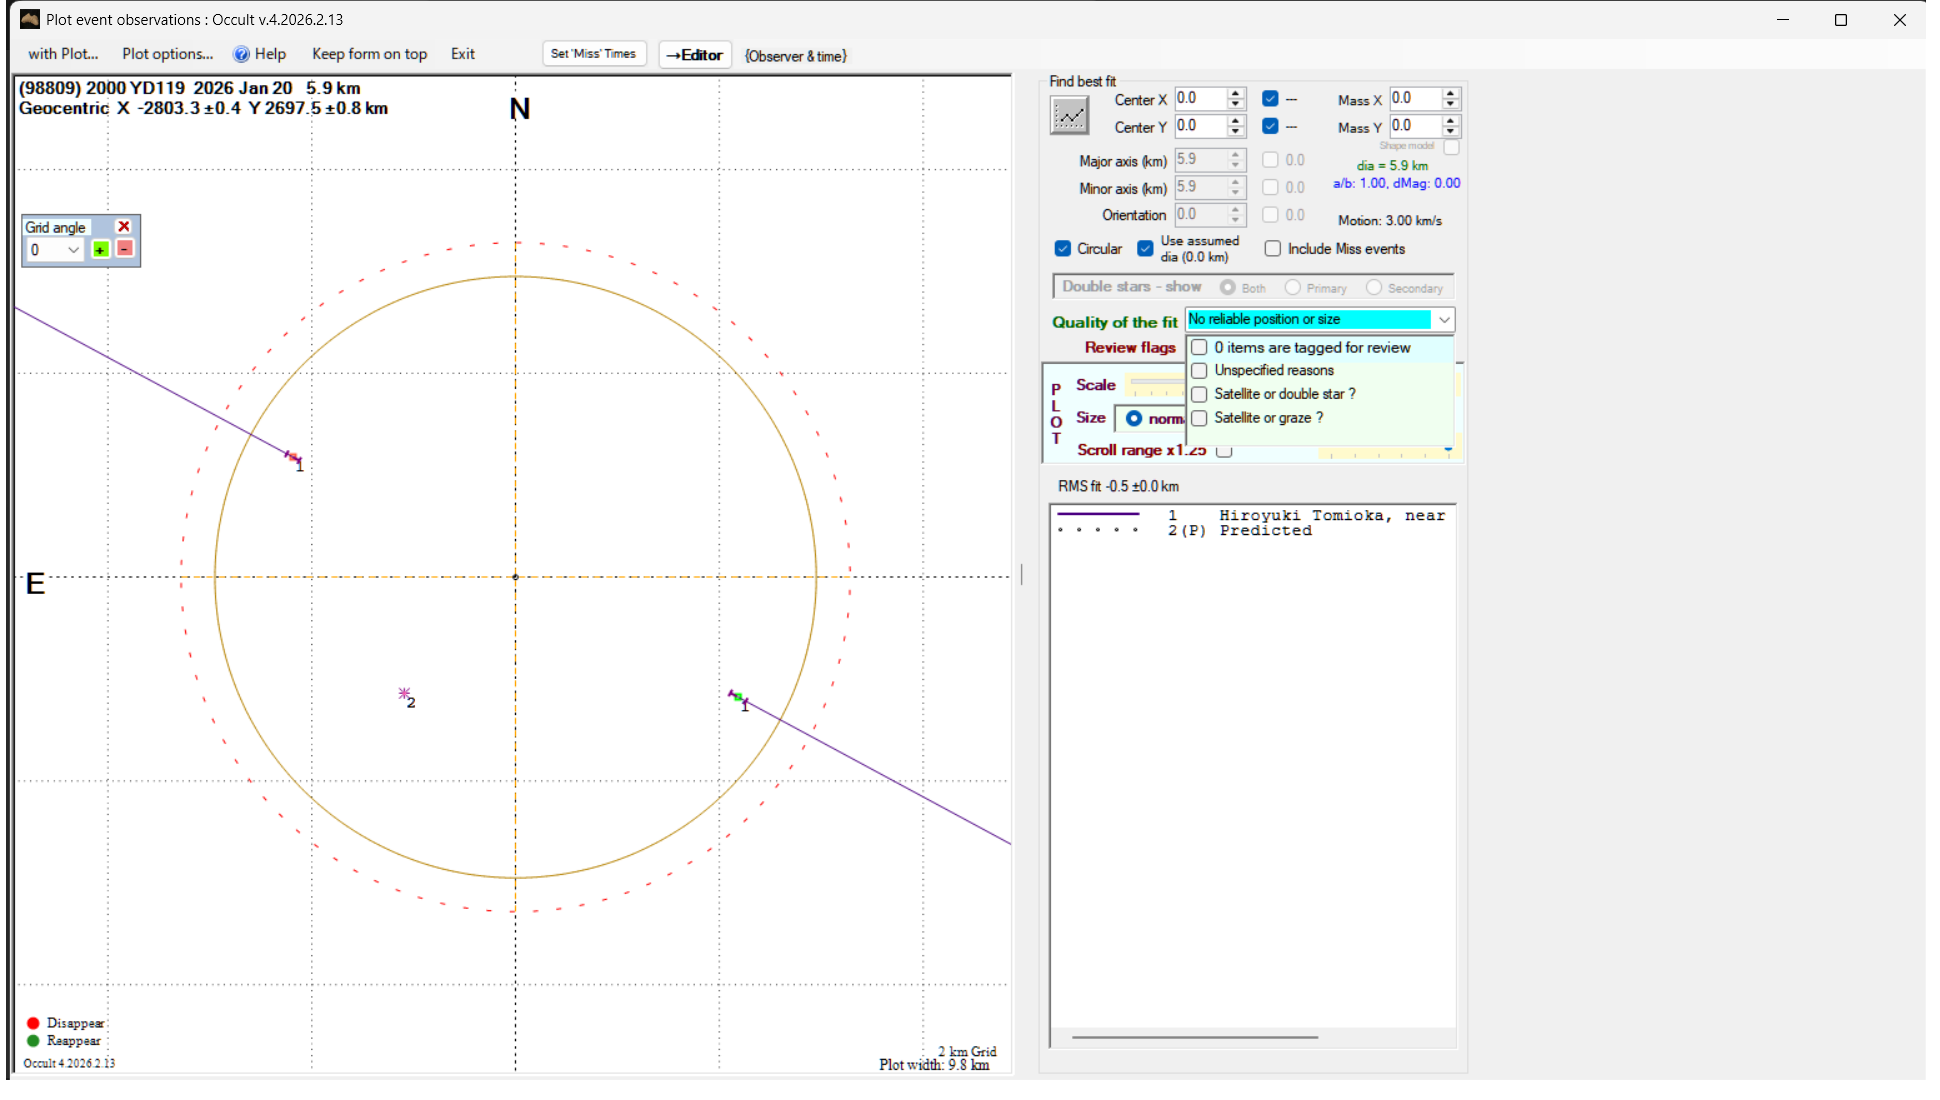Decrease Center Y with down arrow
The image size is (1940, 1100).
pyautogui.click(x=1236, y=132)
